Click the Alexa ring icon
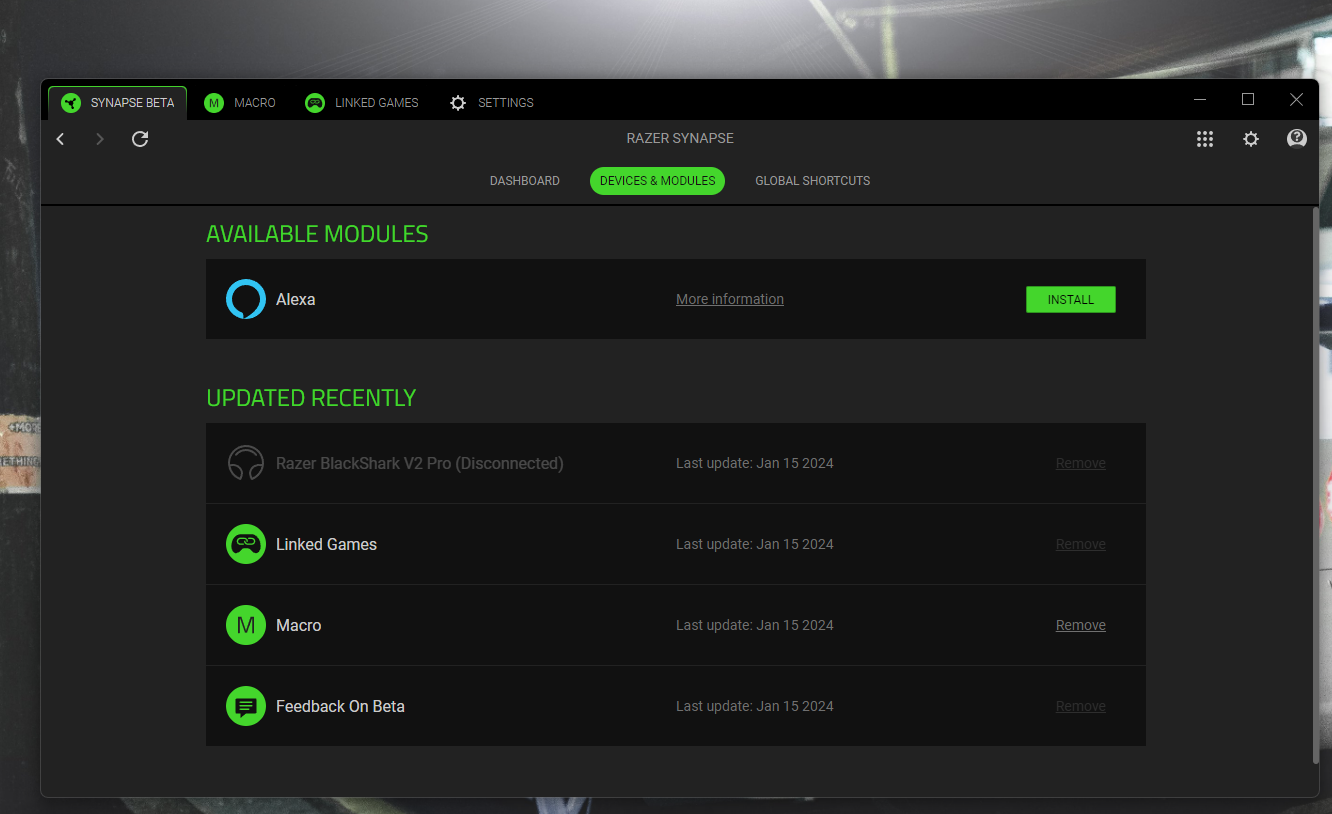This screenshot has height=814, width=1332. [x=246, y=299]
